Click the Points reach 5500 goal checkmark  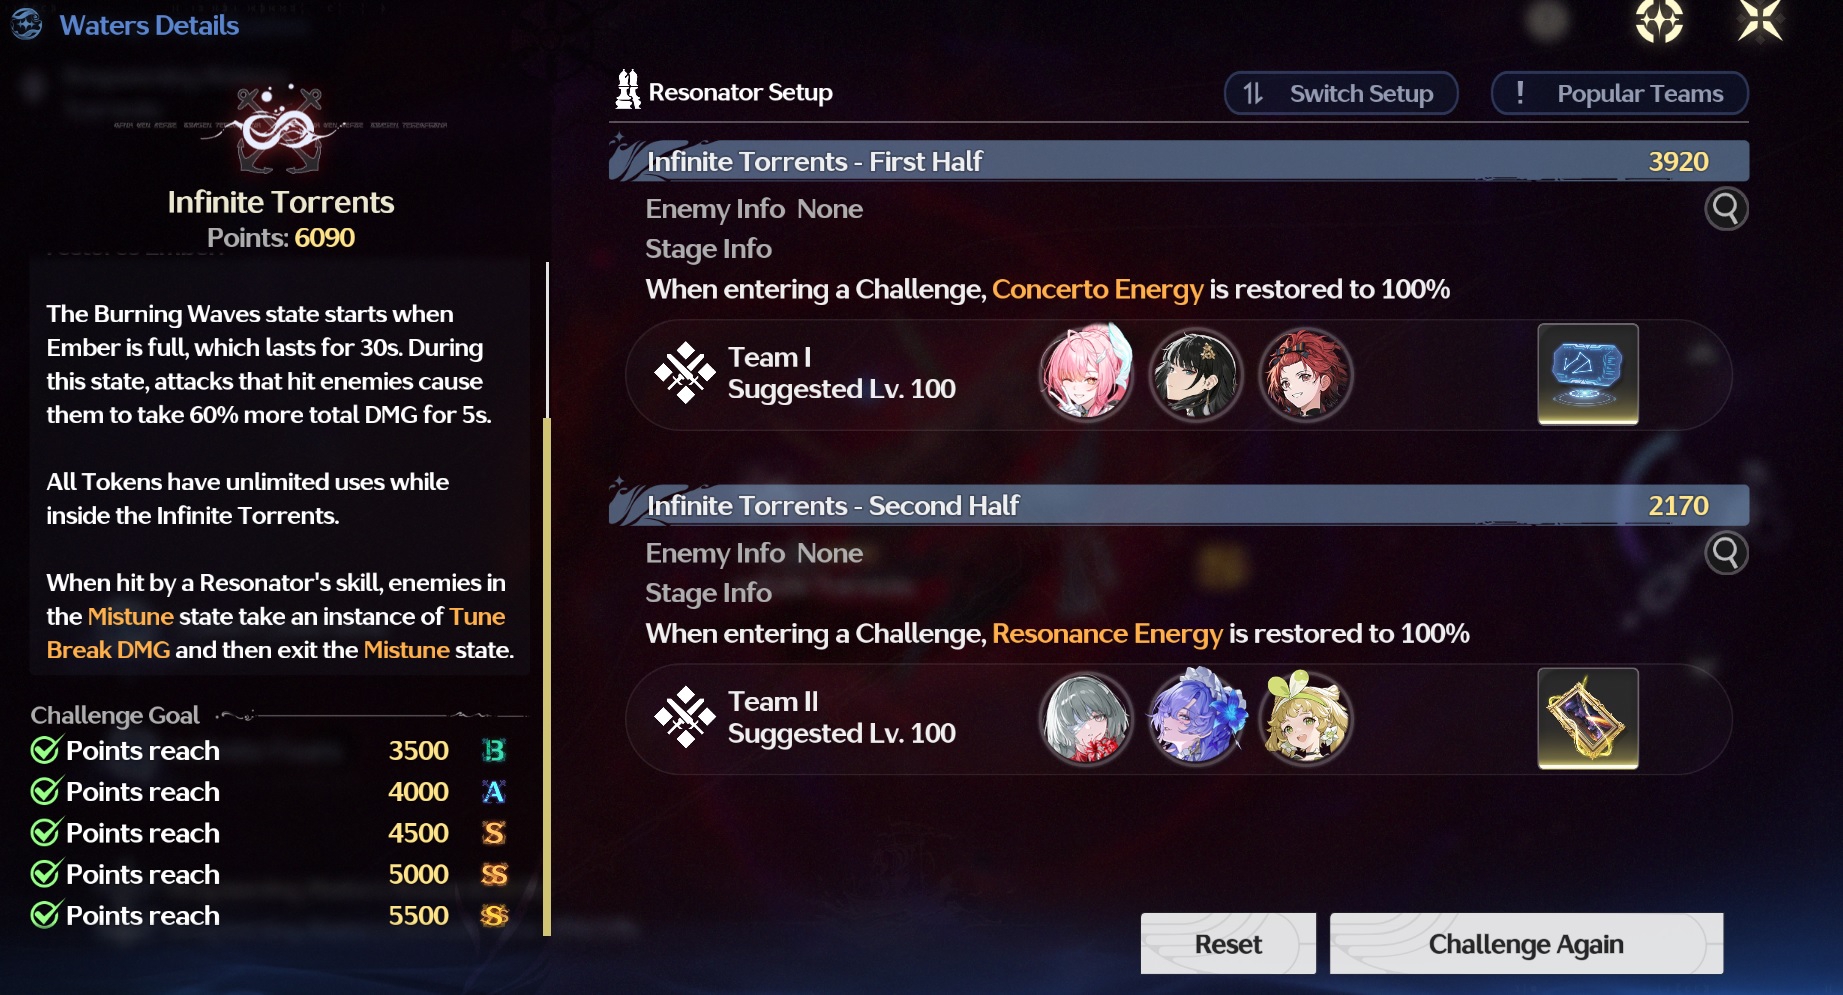coord(44,915)
